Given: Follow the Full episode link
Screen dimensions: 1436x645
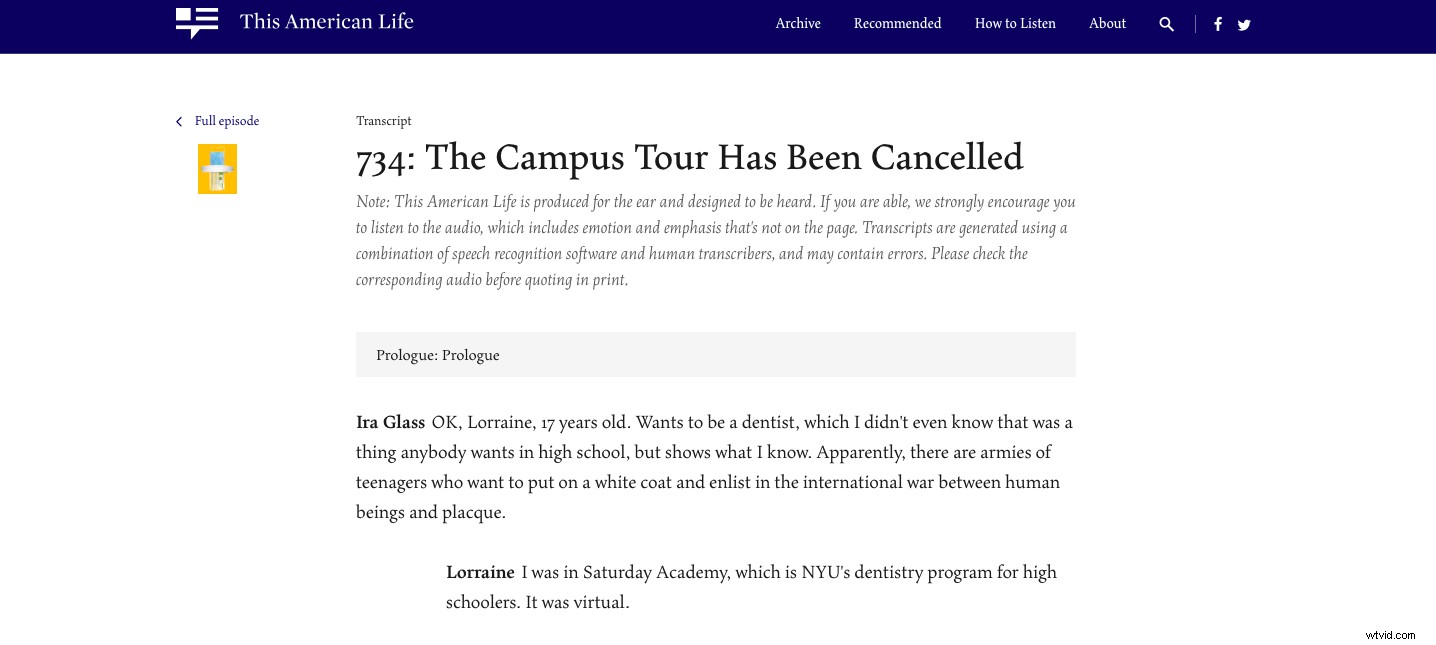Looking at the screenshot, I should coord(227,121).
